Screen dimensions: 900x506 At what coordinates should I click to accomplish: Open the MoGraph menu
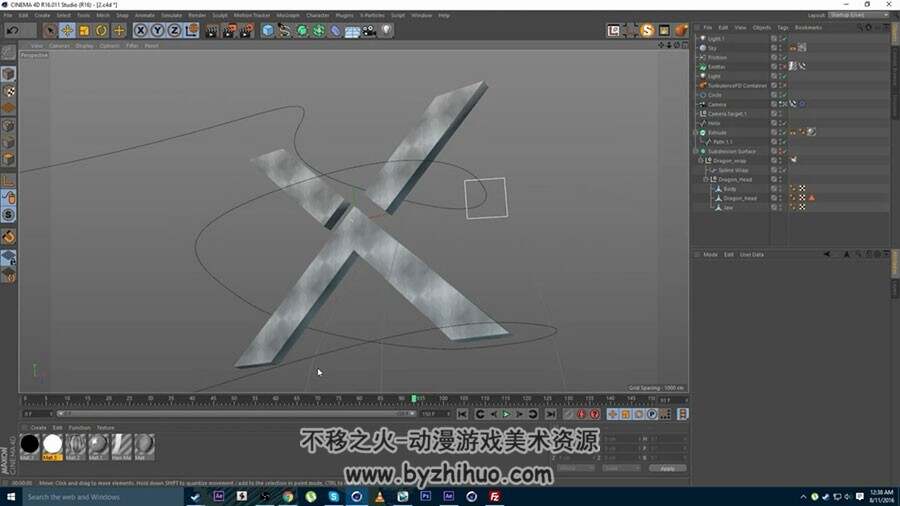(288, 15)
